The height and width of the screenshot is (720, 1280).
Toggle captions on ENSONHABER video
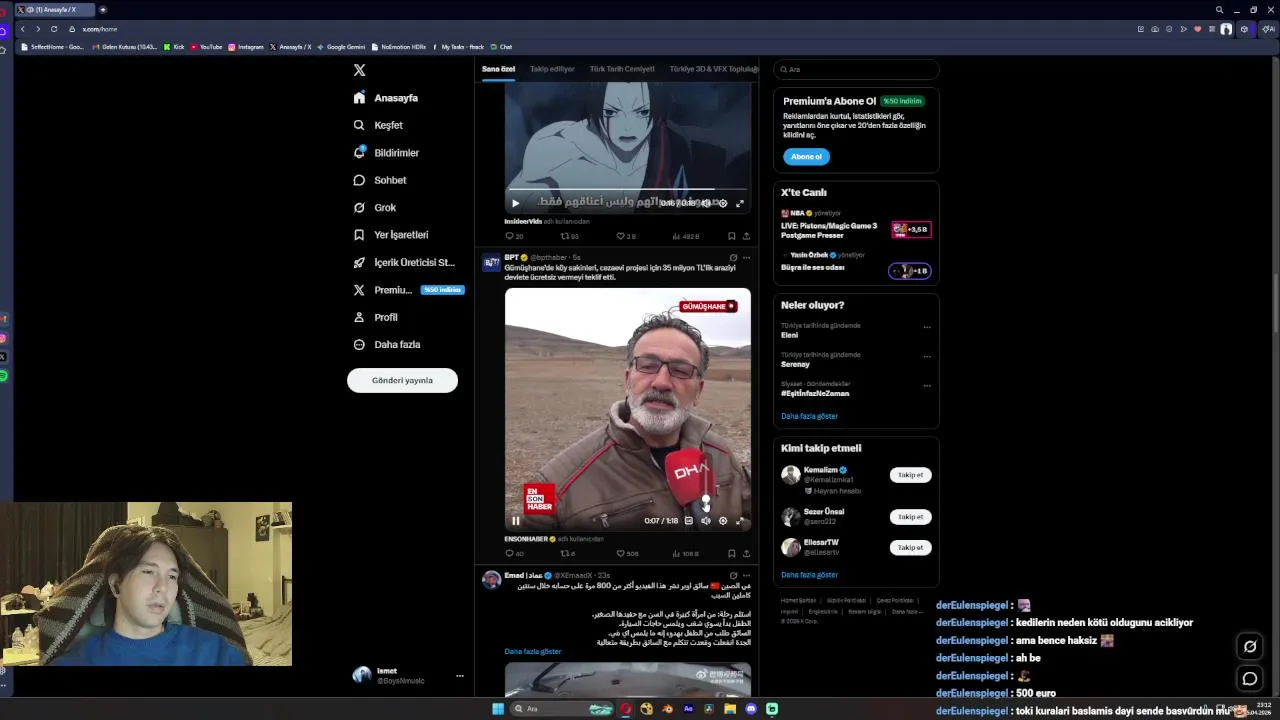point(688,521)
